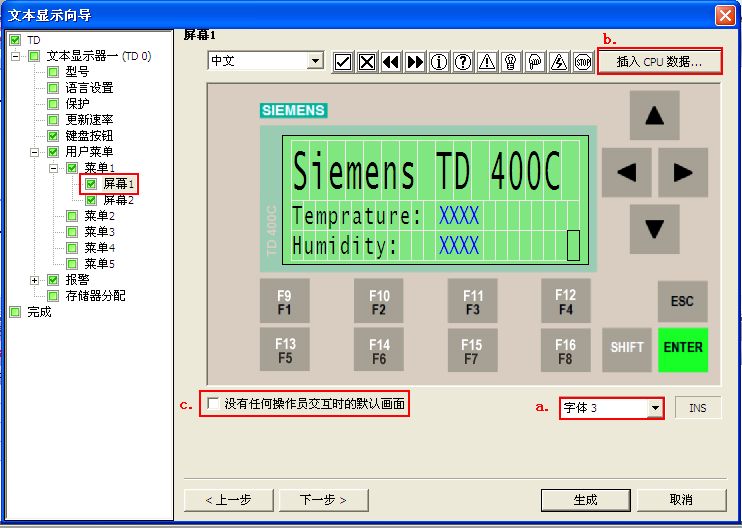
Task: Open the 字体 3 font dropdown
Action: (655, 408)
